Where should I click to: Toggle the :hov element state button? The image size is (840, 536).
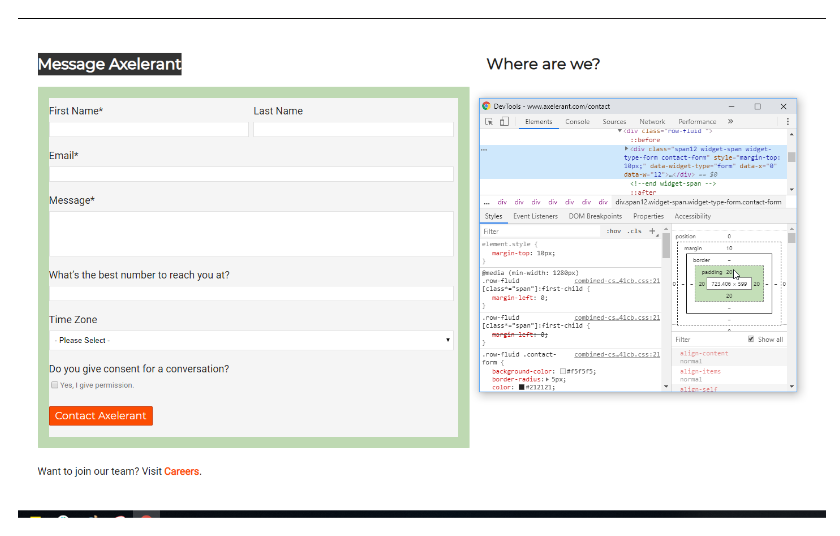click(614, 231)
